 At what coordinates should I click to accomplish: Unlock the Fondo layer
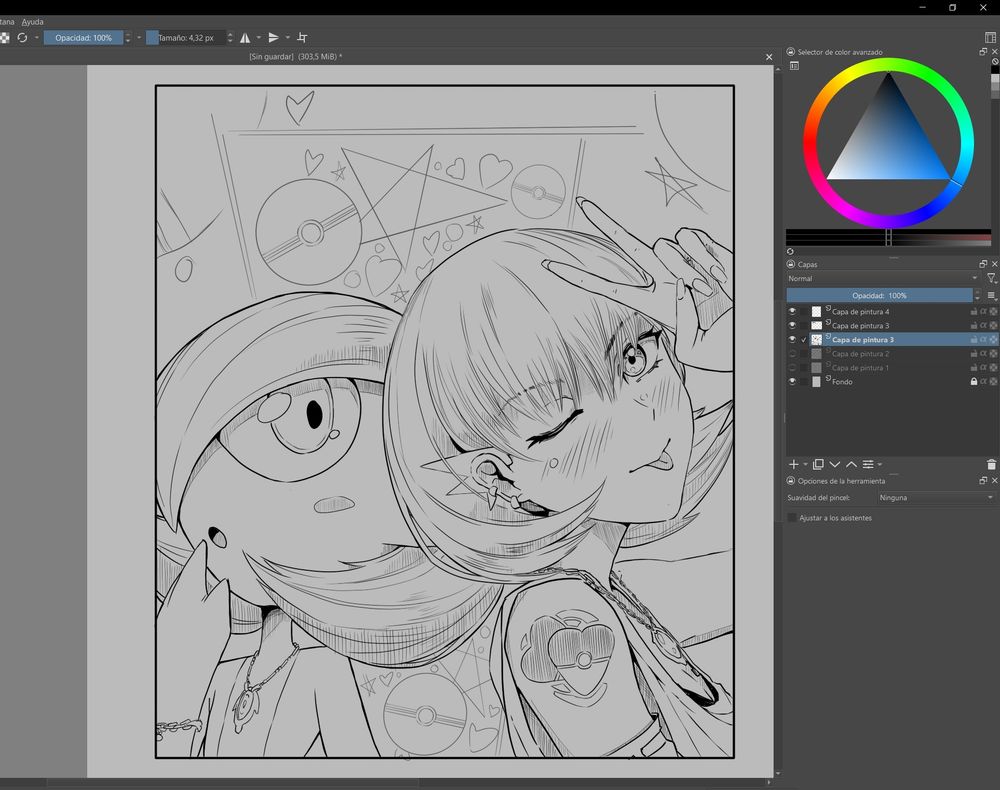pyautogui.click(x=974, y=381)
